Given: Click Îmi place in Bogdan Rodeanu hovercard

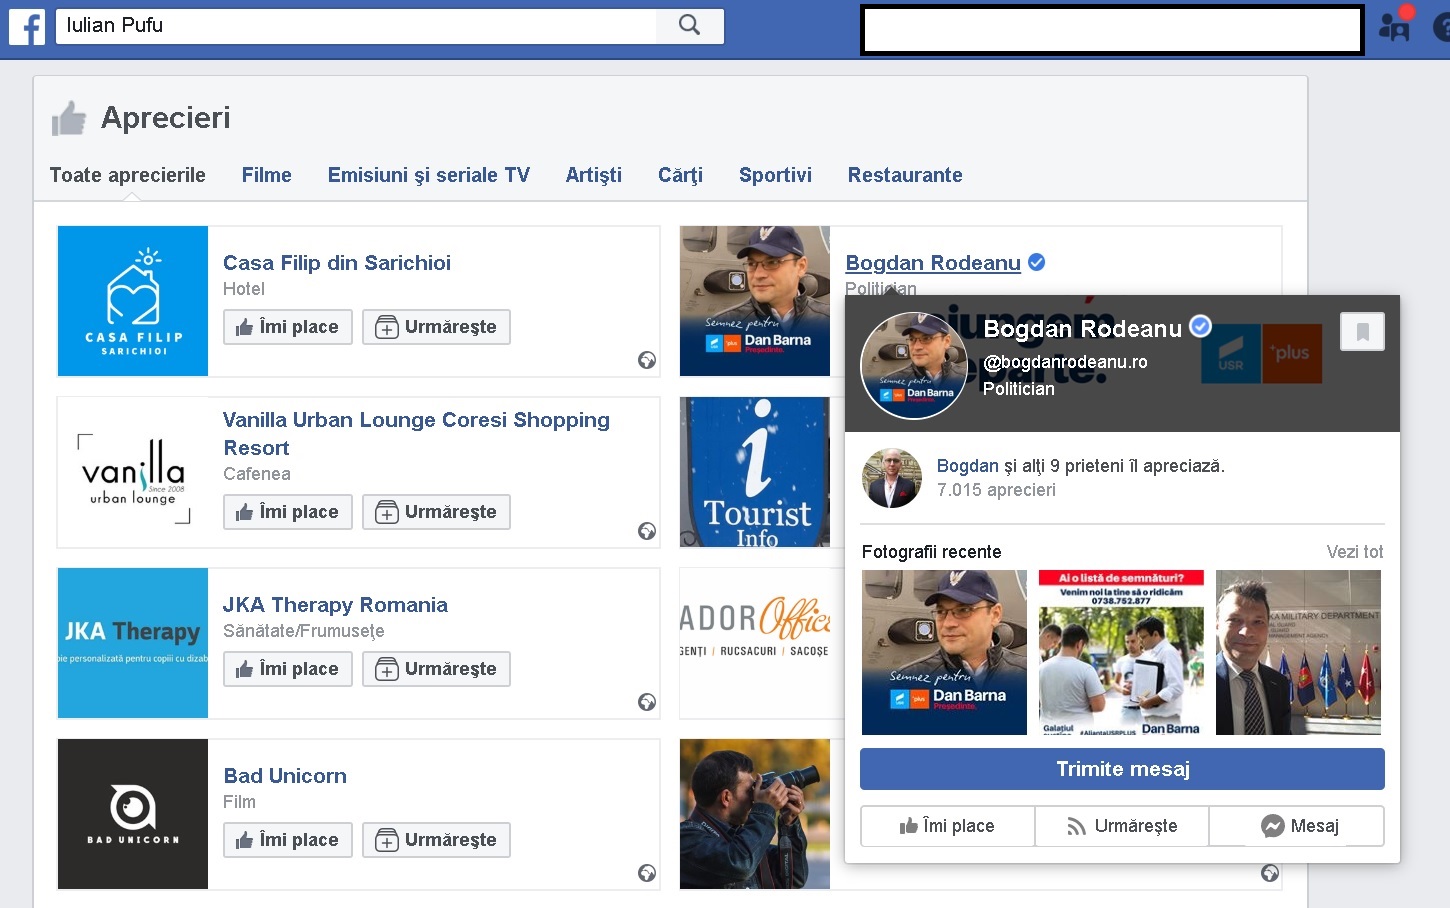Looking at the screenshot, I should point(947,826).
